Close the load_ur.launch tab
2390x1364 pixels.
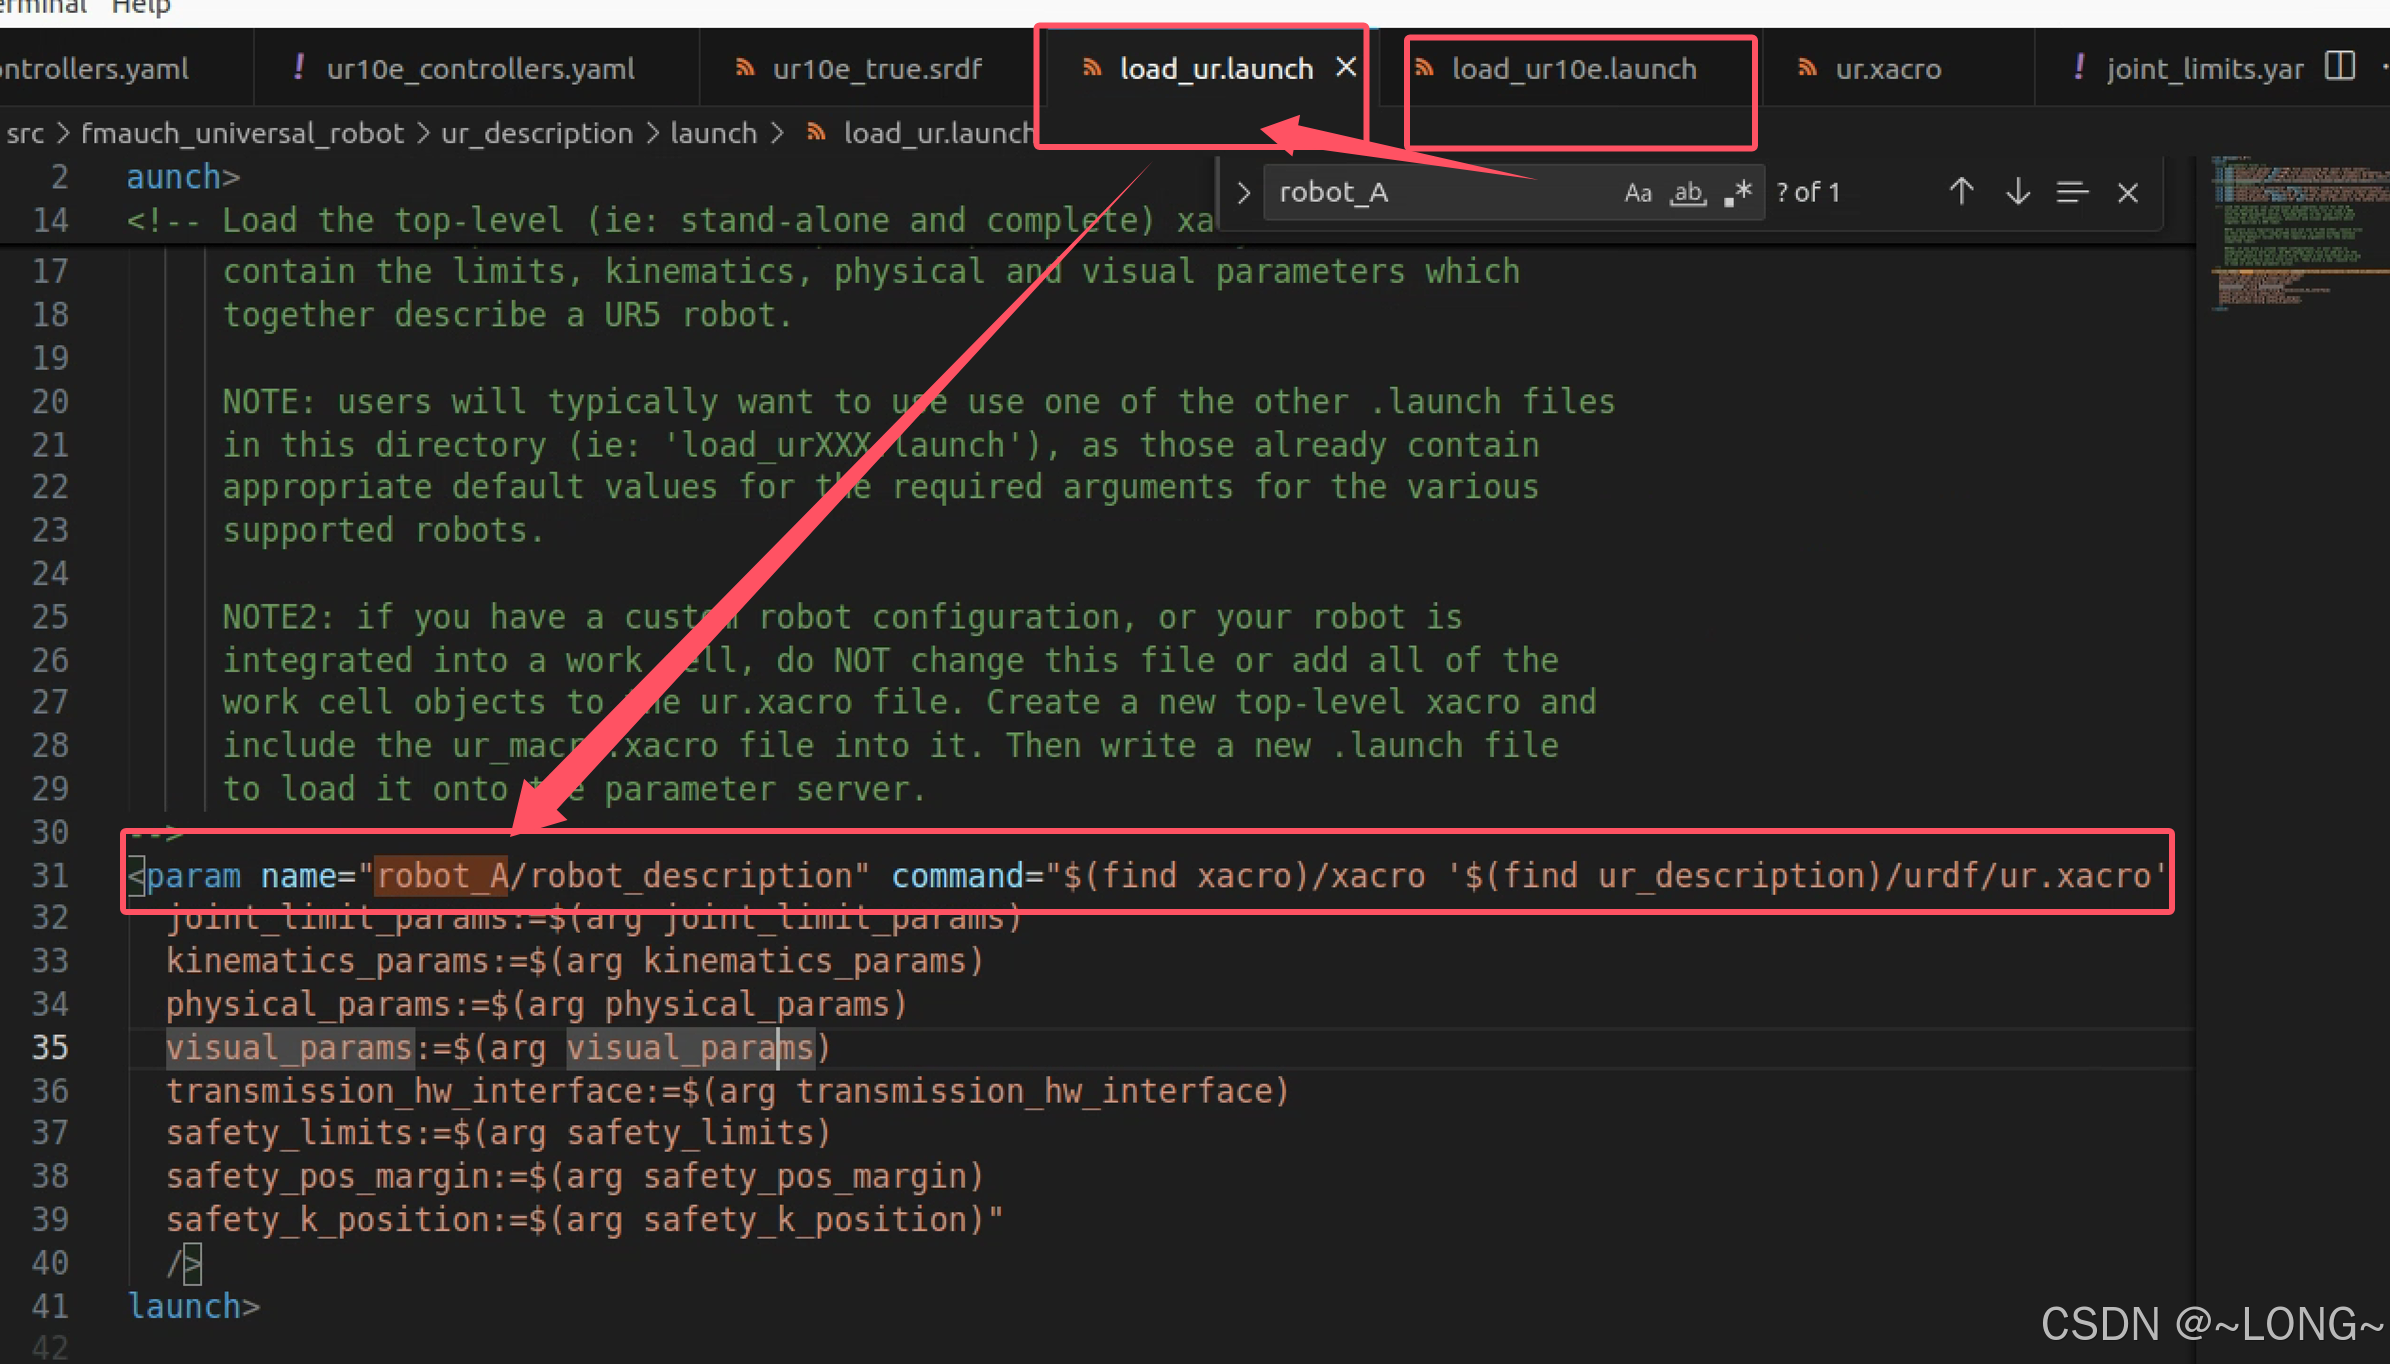tap(1346, 67)
